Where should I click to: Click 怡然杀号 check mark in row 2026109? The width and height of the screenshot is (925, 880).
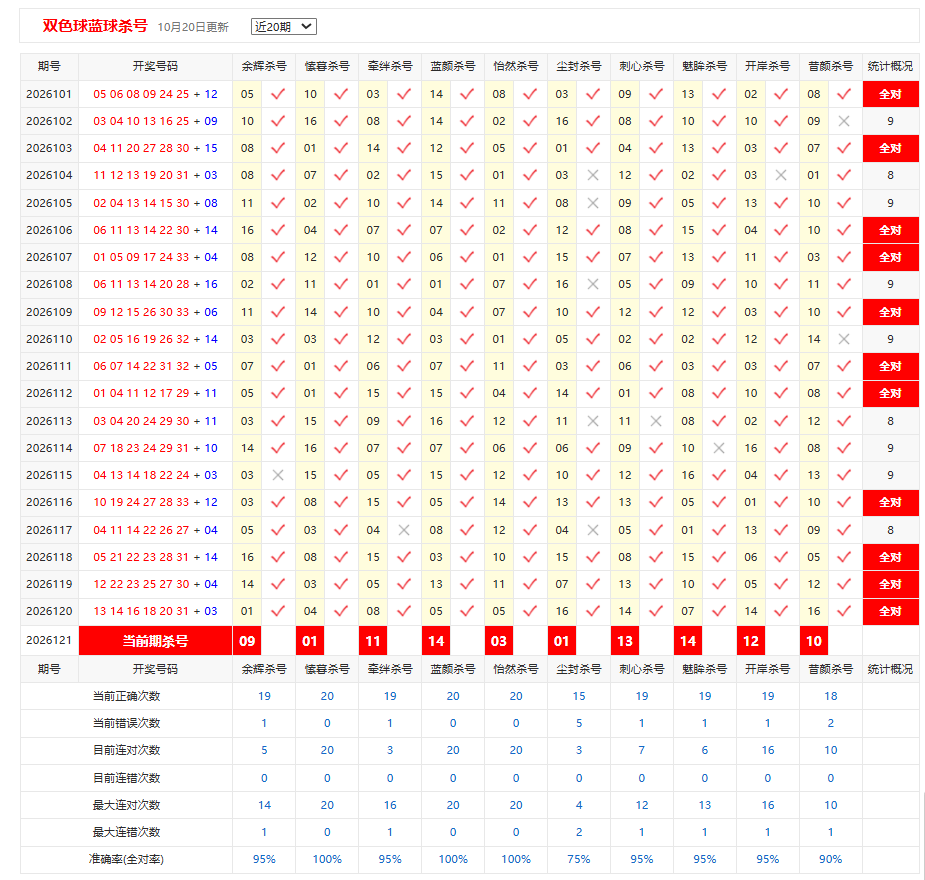coord(530,312)
